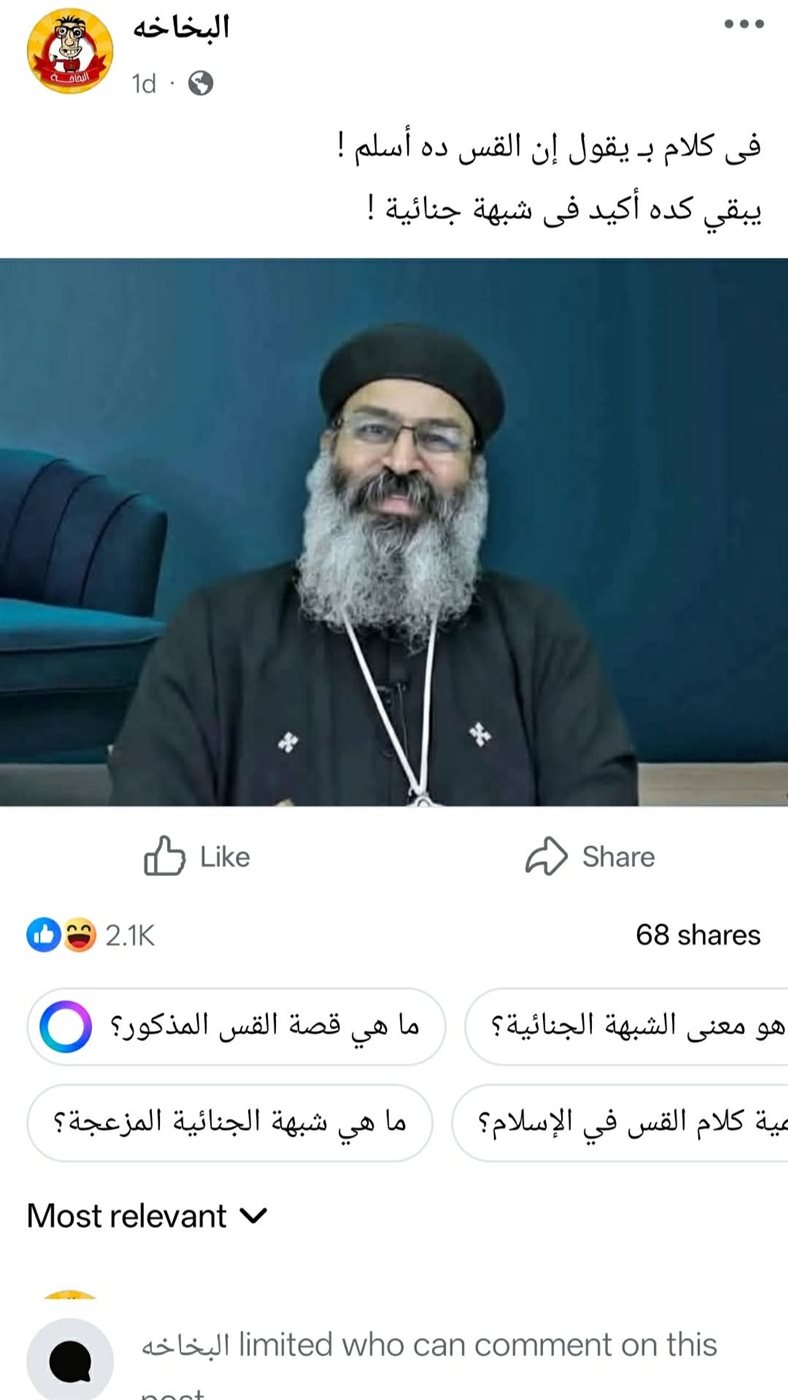The image size is (788, 1400).
Task: Tap the comment bubble avatar icon
Action: pyautogui.click(x=70, y=1360)
